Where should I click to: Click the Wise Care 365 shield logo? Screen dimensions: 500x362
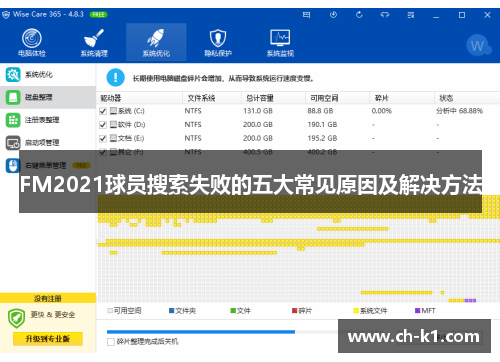6,15
